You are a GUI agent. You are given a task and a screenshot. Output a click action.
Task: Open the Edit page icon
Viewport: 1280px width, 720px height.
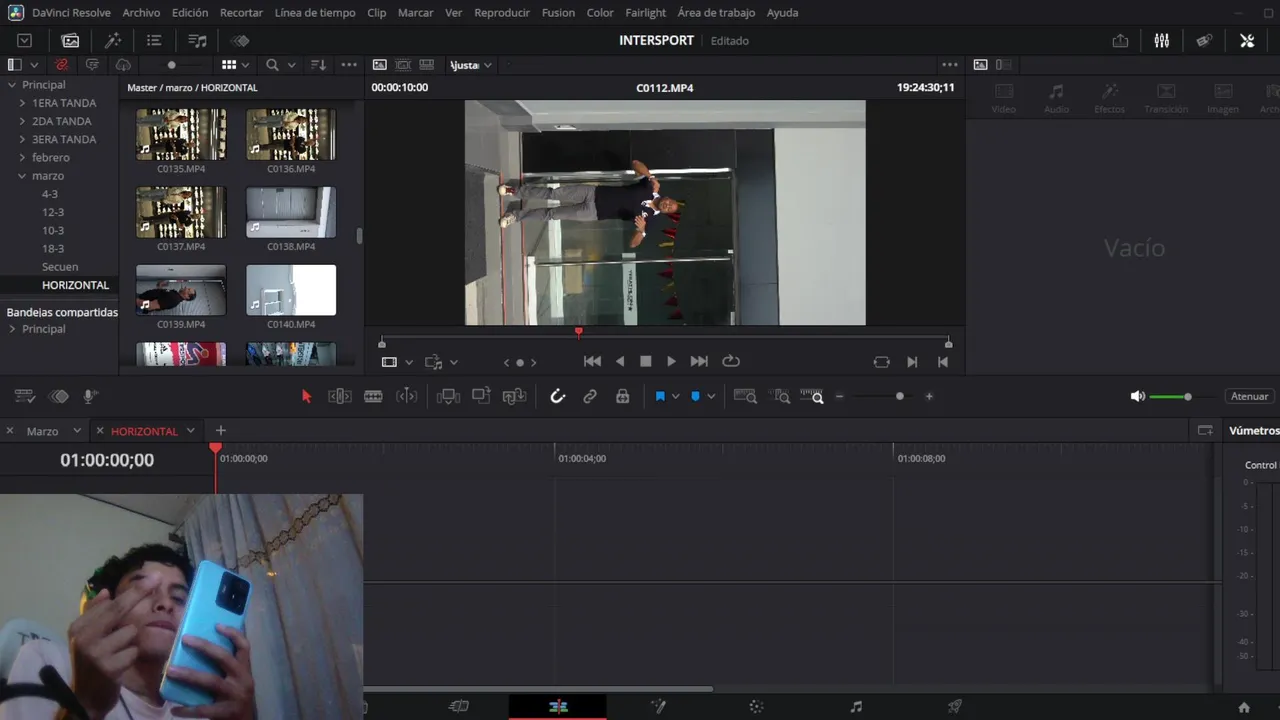[x=558, y=707]
